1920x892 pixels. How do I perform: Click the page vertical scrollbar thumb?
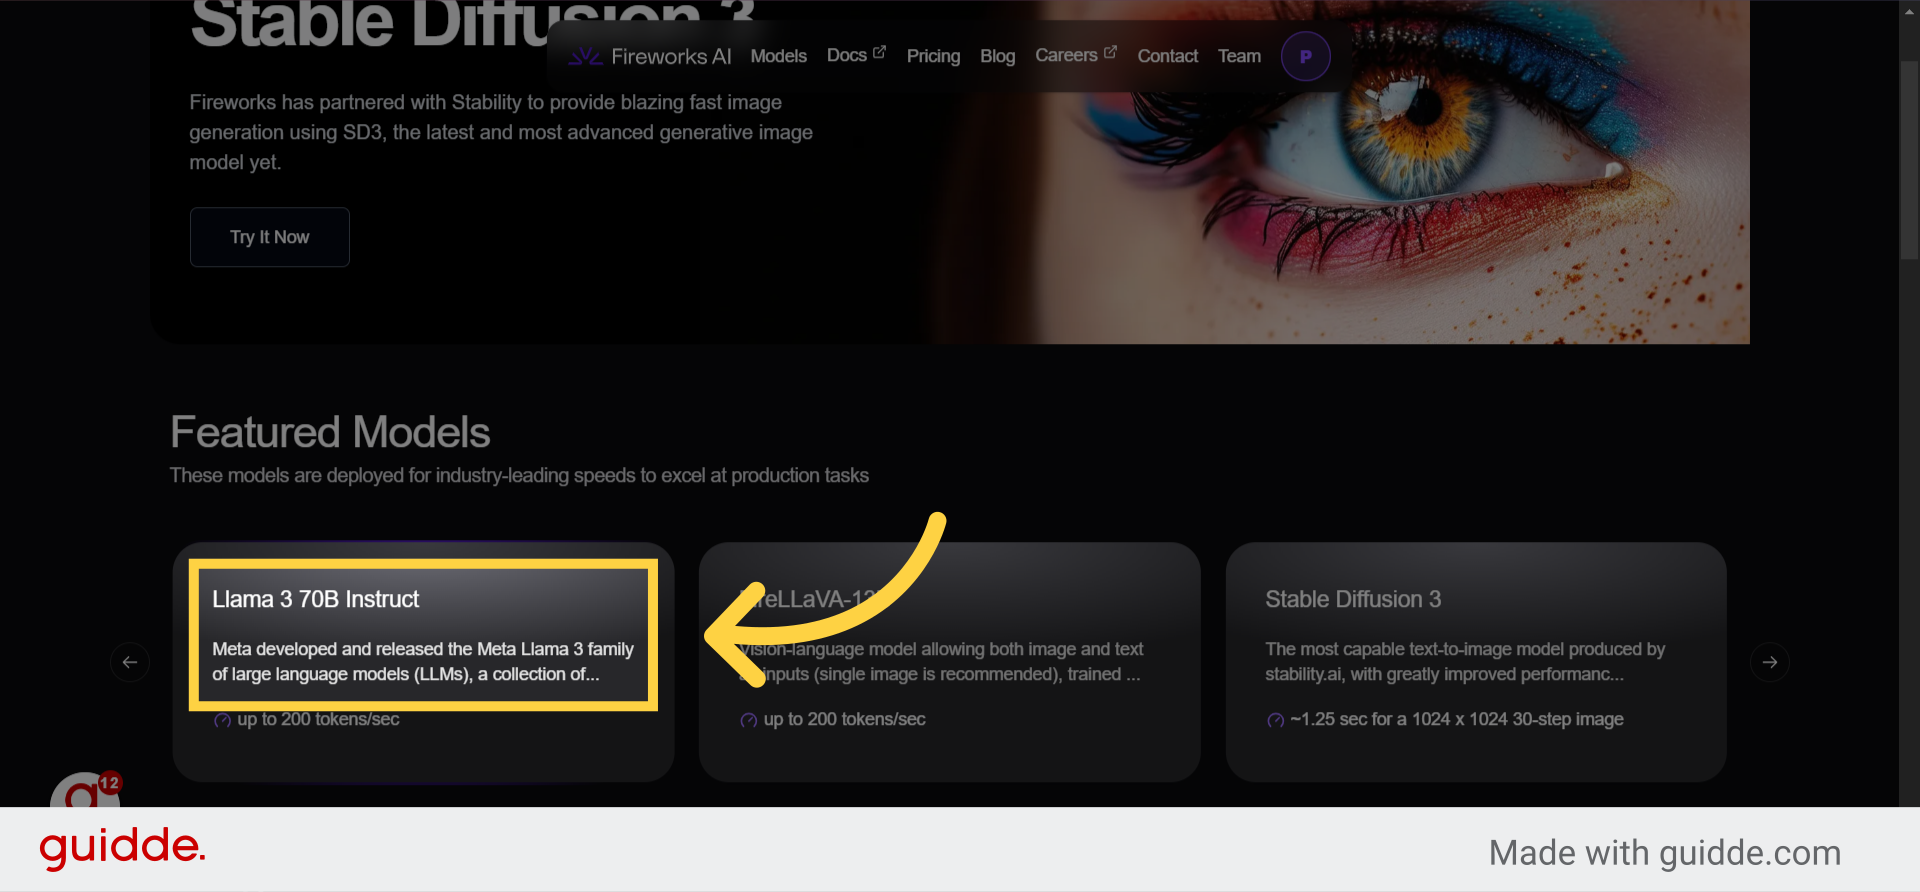1909,160
